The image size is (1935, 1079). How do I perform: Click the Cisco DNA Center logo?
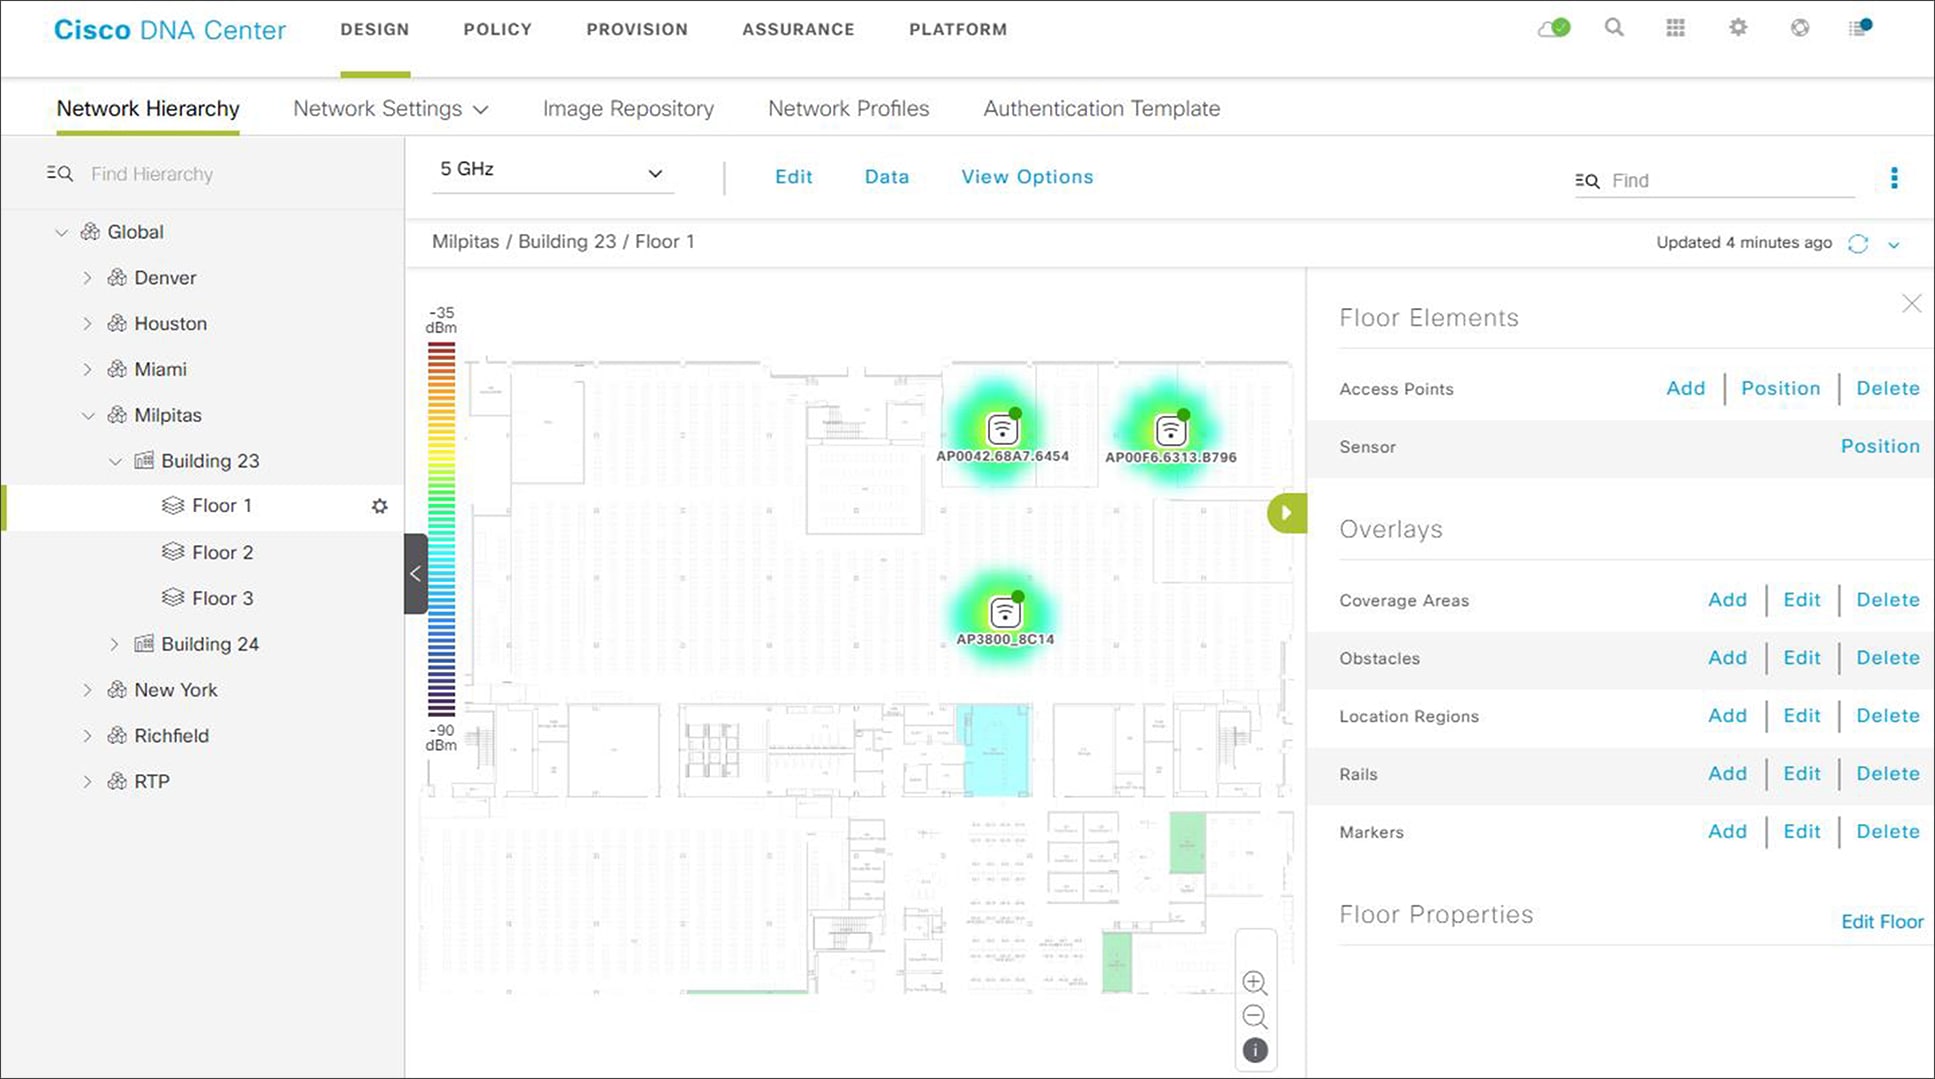[170, 30]
